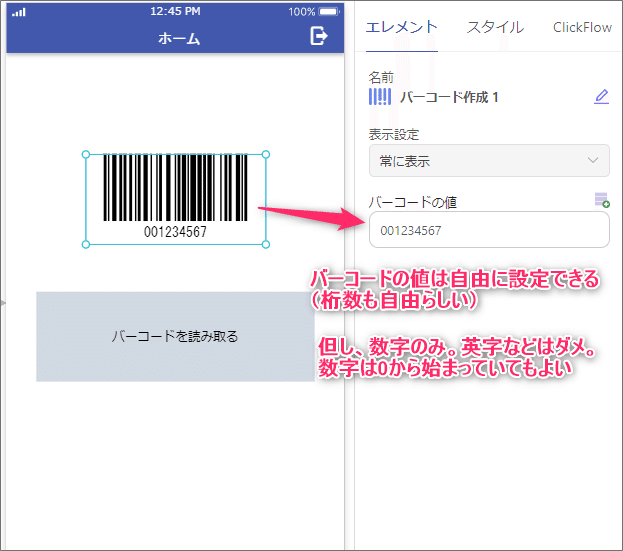The image size is (623, 551).
Task: Open the ClickFlow tab
Action: (x=582, y=27)
